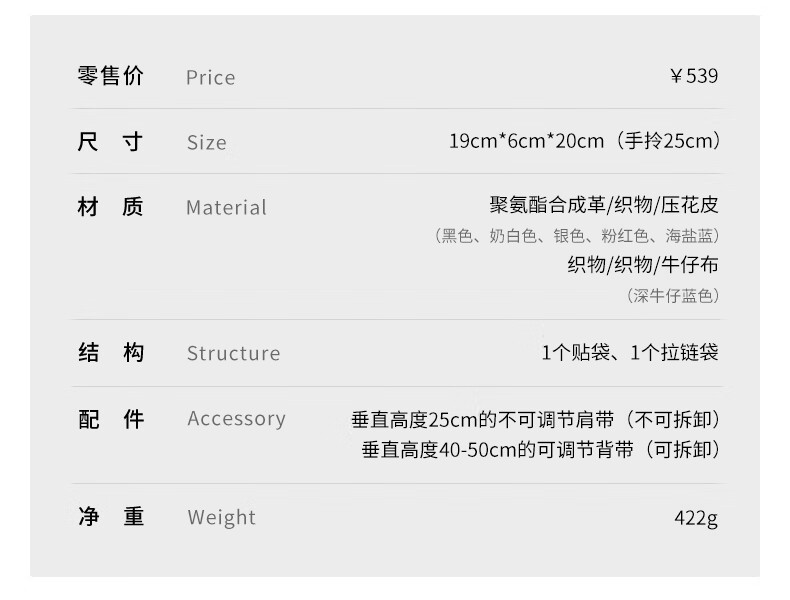Click the 零售价 price label
Viewport: 790px width, 600px height.
(x=110, y=76)
